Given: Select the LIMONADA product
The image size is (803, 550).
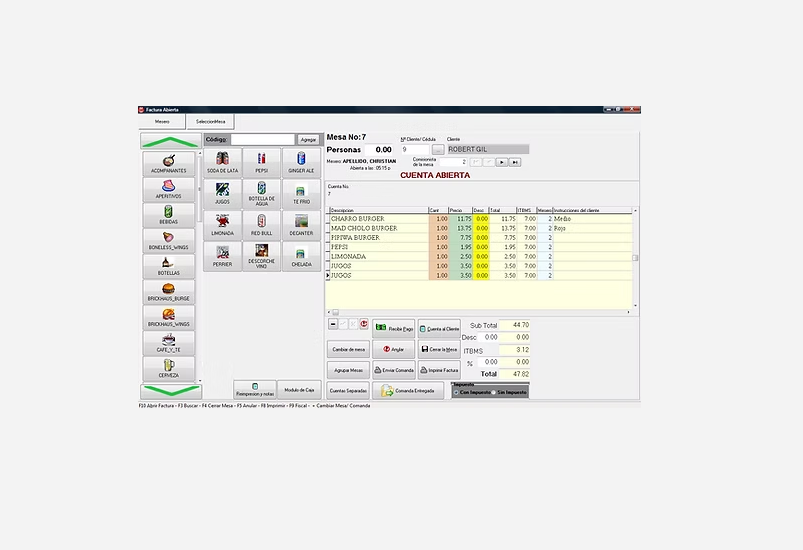Looking at the screenshot, I should [x=222, y=225].
